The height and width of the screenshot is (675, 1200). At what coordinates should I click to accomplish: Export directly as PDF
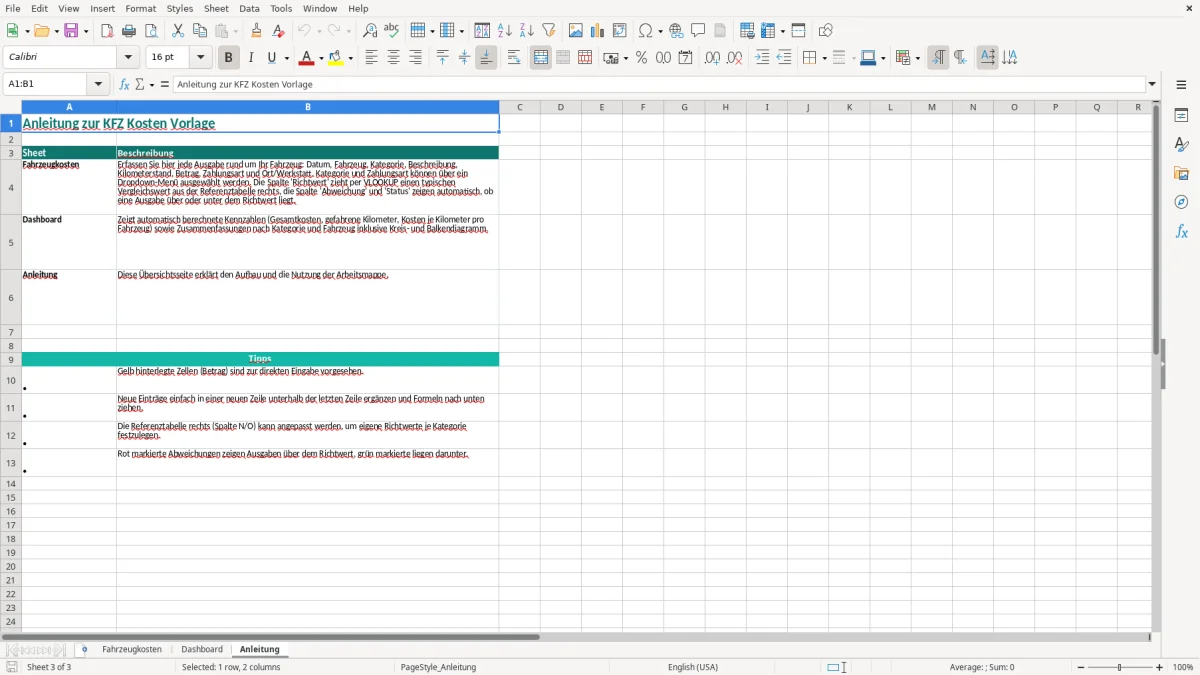pos(107,31)
